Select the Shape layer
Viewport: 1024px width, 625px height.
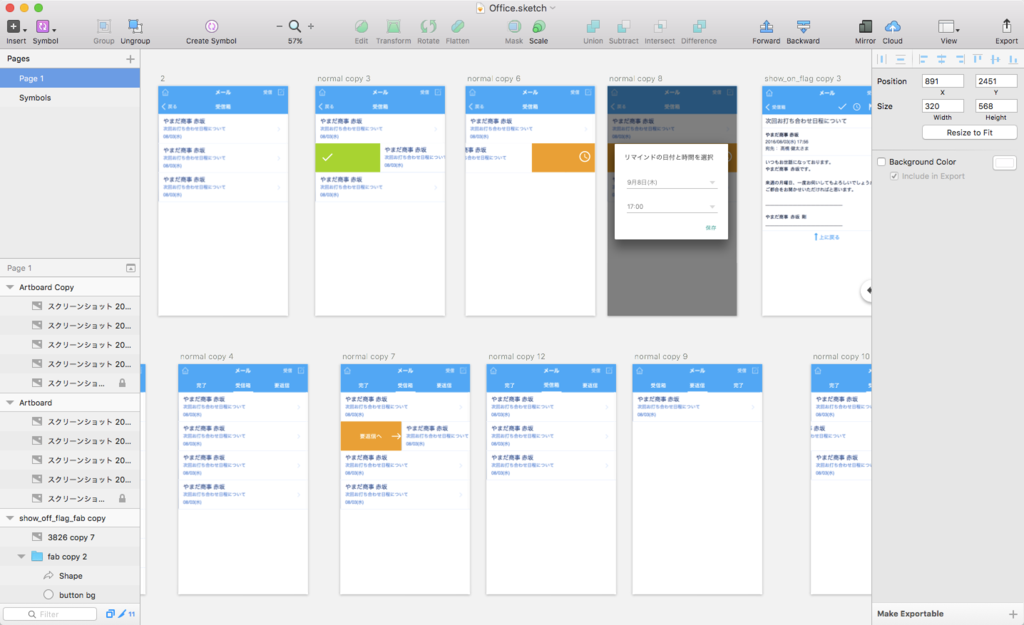(x=70, y=576)
